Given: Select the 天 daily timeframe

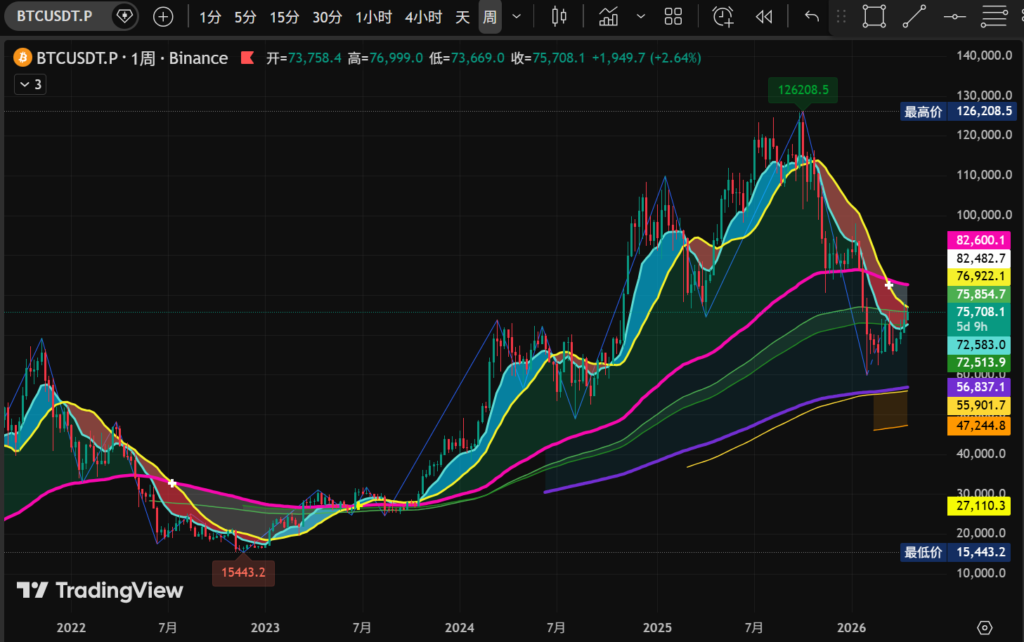Looking at the screenshot, I should tap(462, 17).
